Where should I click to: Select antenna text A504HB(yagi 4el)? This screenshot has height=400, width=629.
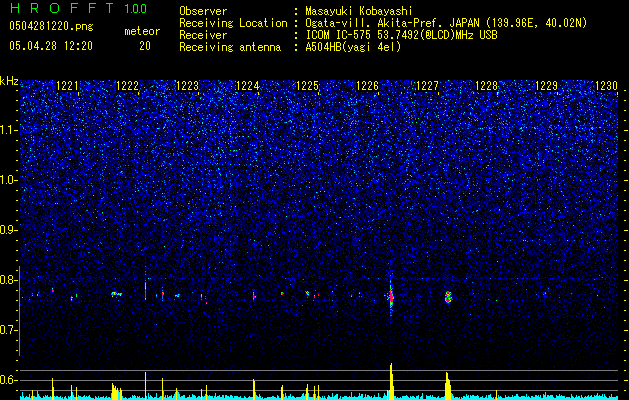[x=353, y=47]
